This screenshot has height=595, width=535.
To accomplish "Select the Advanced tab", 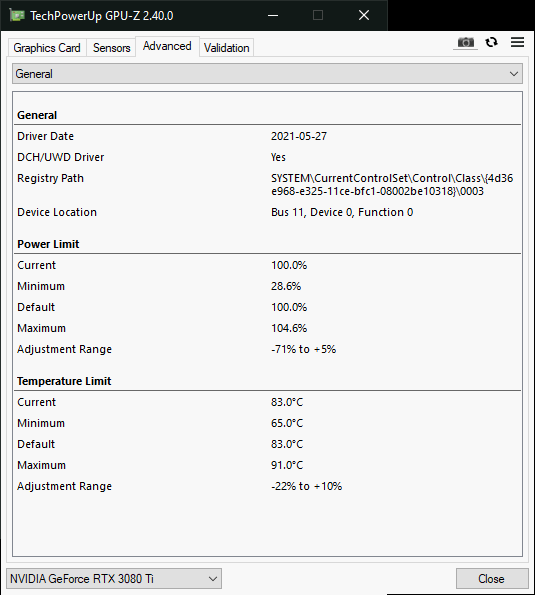I will [x=167, y=46].
